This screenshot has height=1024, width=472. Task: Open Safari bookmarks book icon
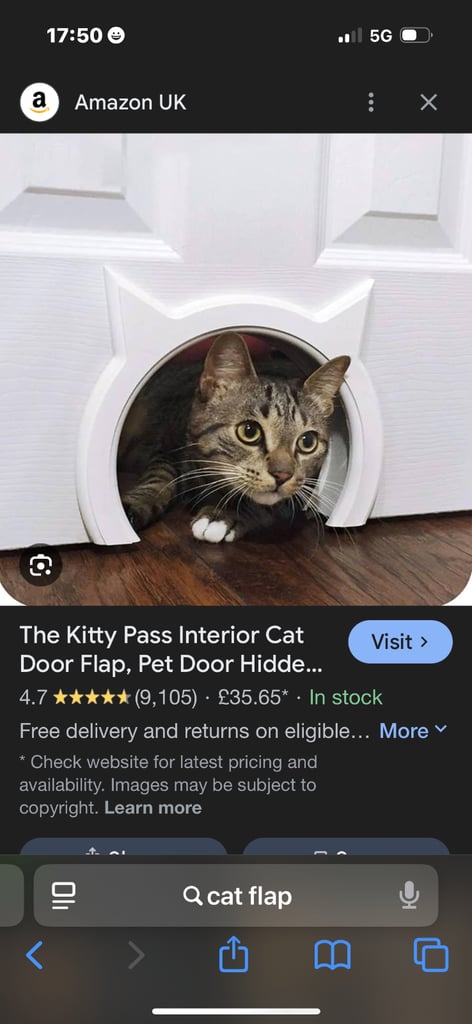click(x=332, y=955)
